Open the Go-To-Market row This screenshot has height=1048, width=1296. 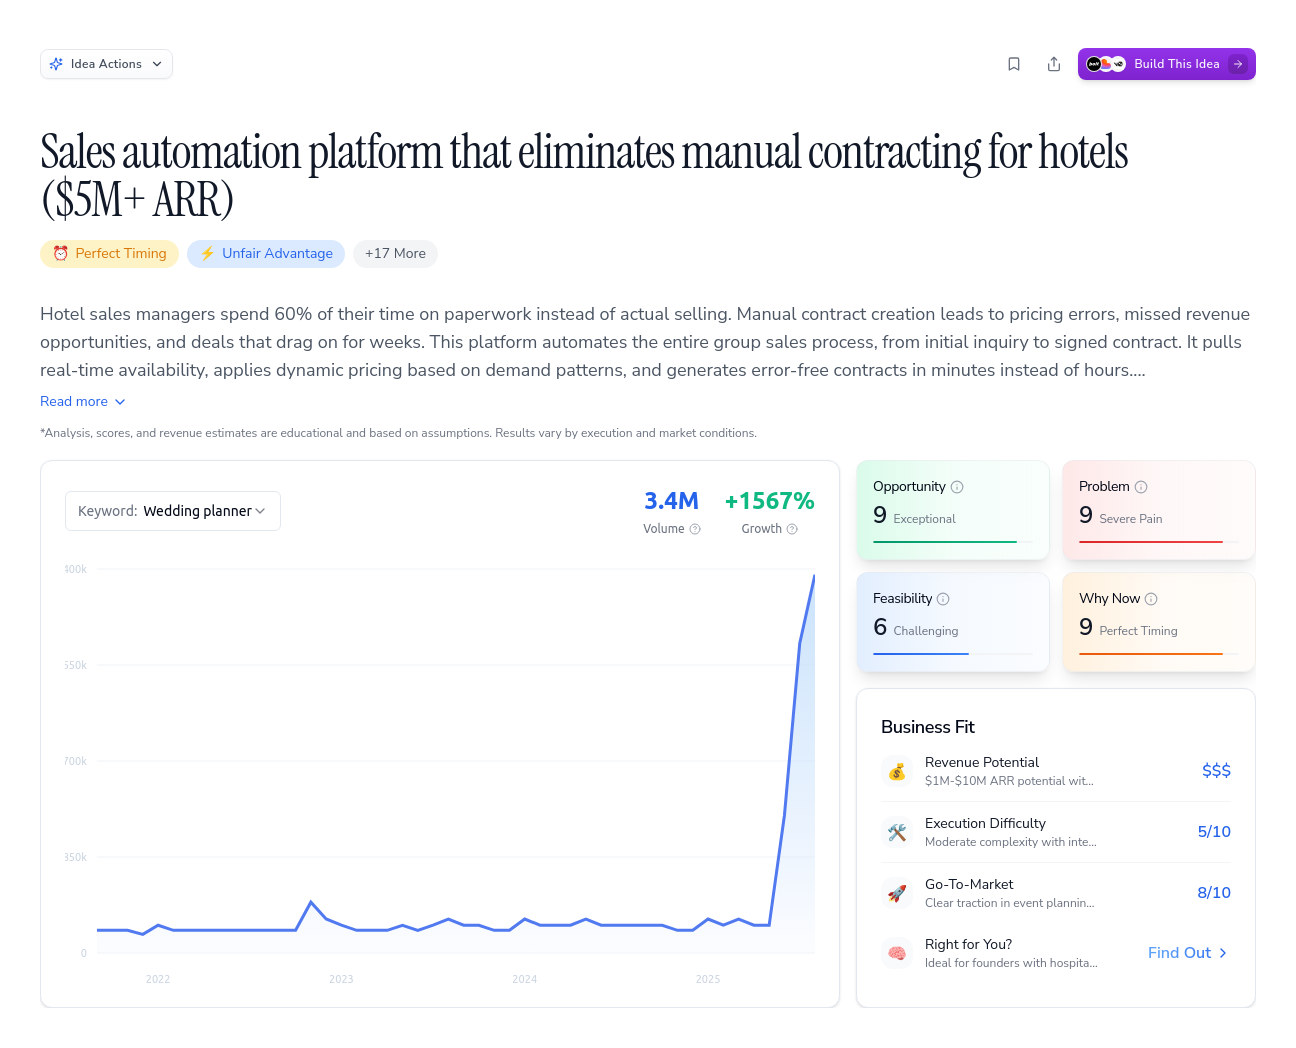point(1055,893)
